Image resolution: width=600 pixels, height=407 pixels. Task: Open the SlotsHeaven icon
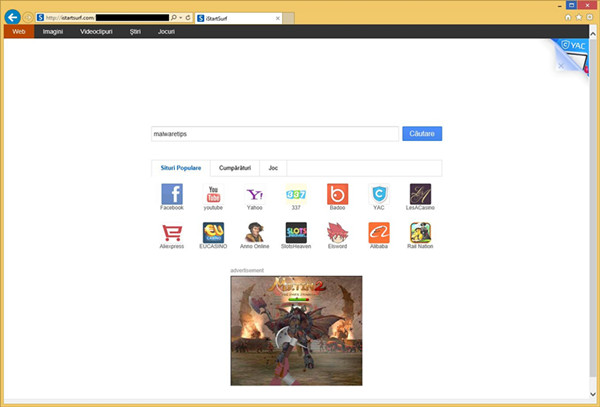pyautogui.click(x=296, y=233)
